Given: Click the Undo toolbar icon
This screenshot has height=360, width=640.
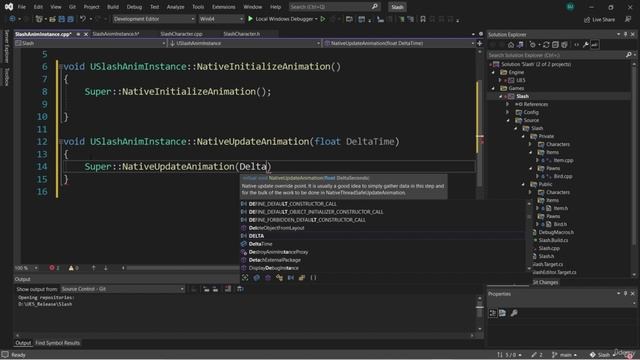Looking at the screenshot, I should coord(83,19).
